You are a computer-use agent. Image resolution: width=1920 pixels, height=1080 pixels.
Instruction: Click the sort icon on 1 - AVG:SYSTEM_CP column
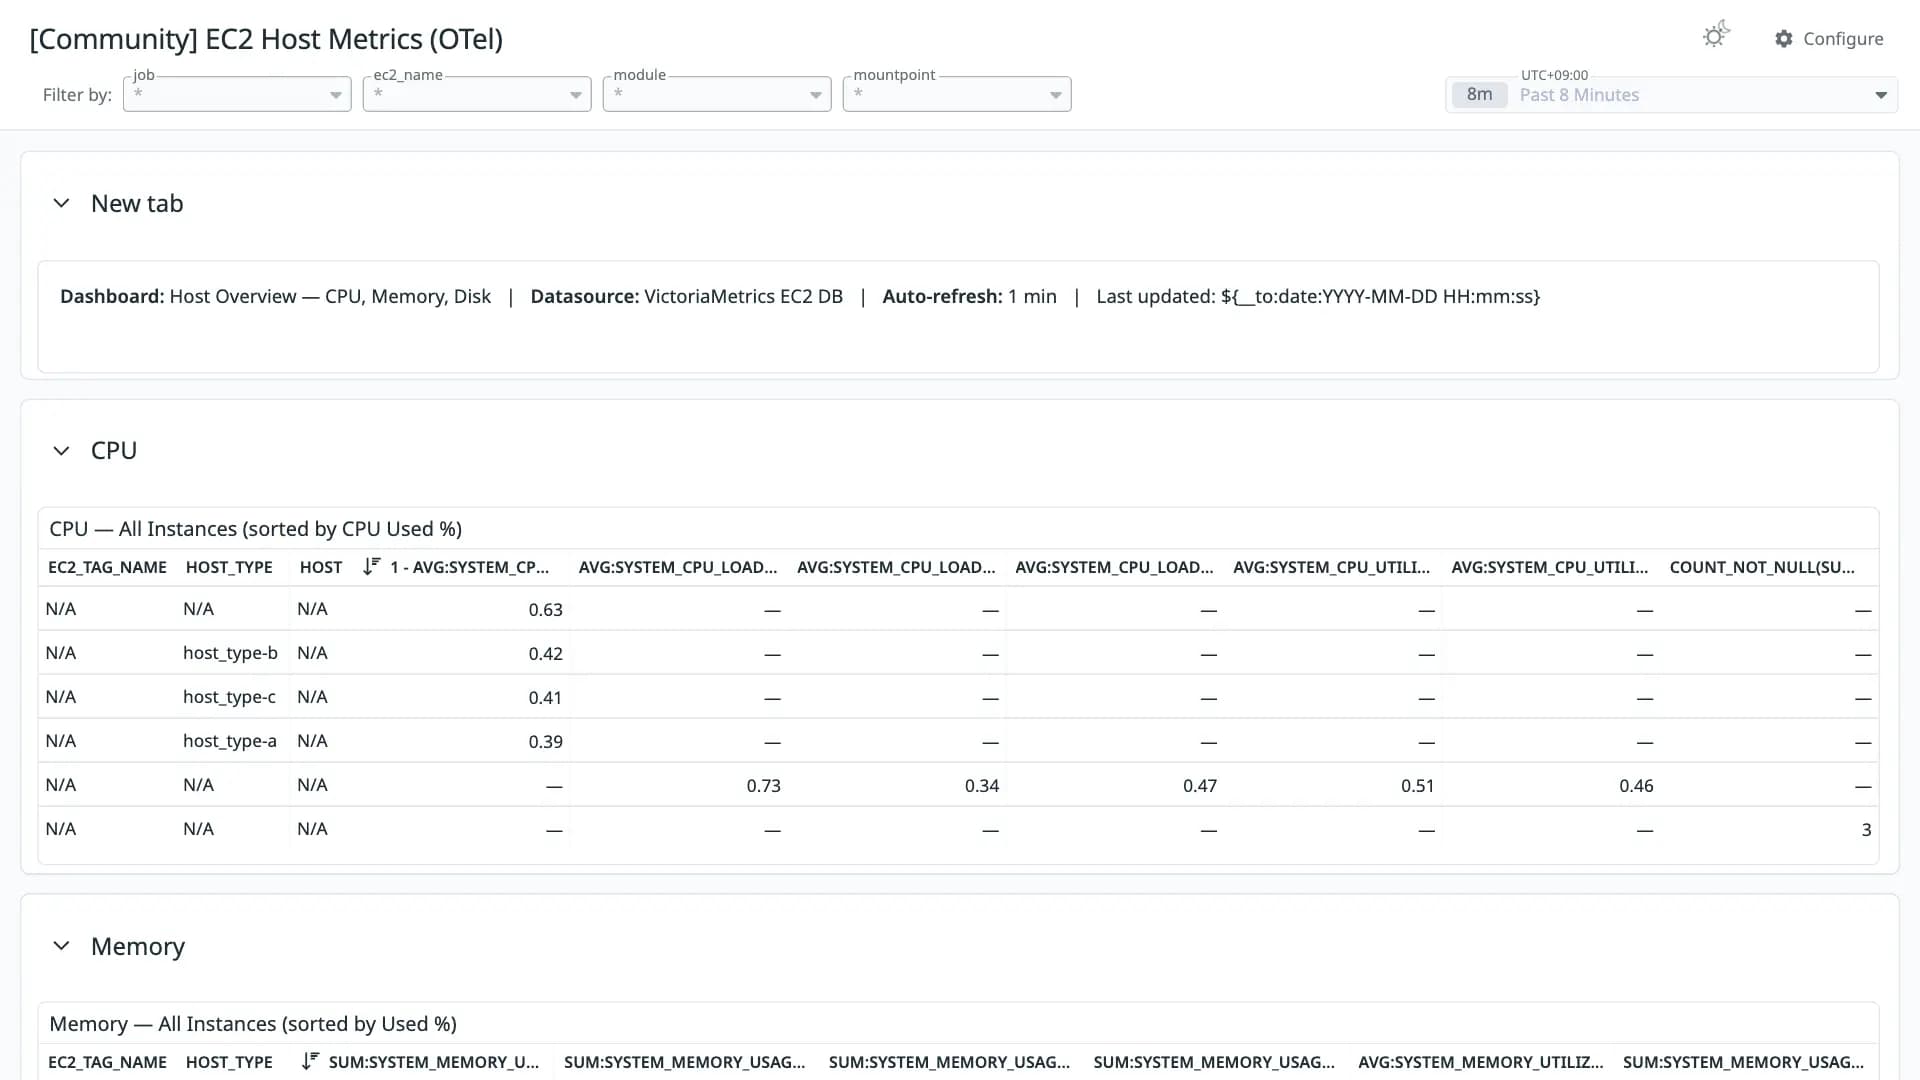click(x=372, y=566)
